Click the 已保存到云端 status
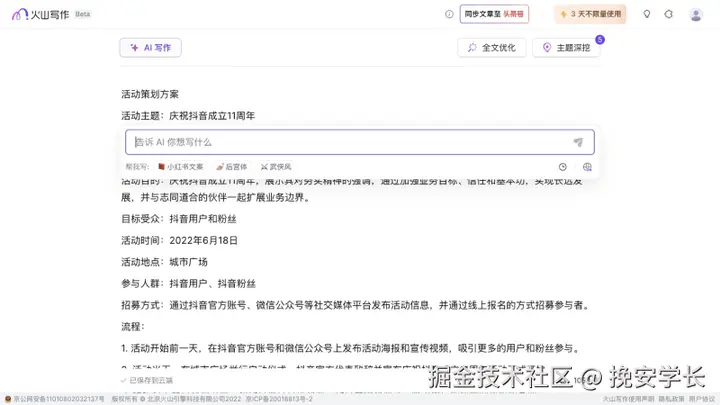The height and width of the screenshot is (405, 720). coord(146,380)
